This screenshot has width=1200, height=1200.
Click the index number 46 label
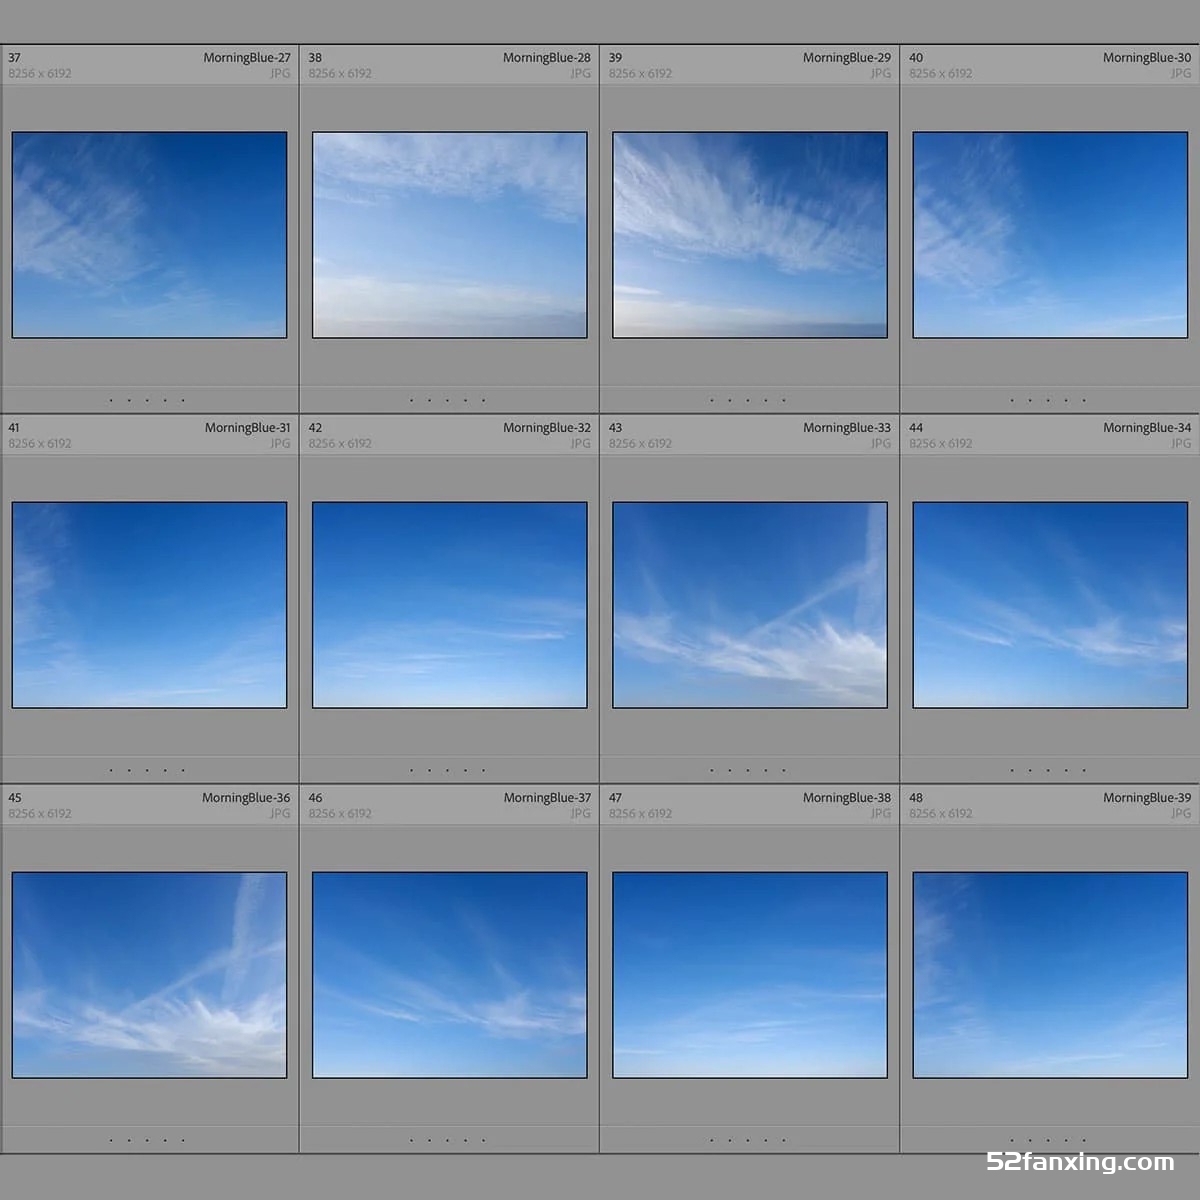pos(315,798)
